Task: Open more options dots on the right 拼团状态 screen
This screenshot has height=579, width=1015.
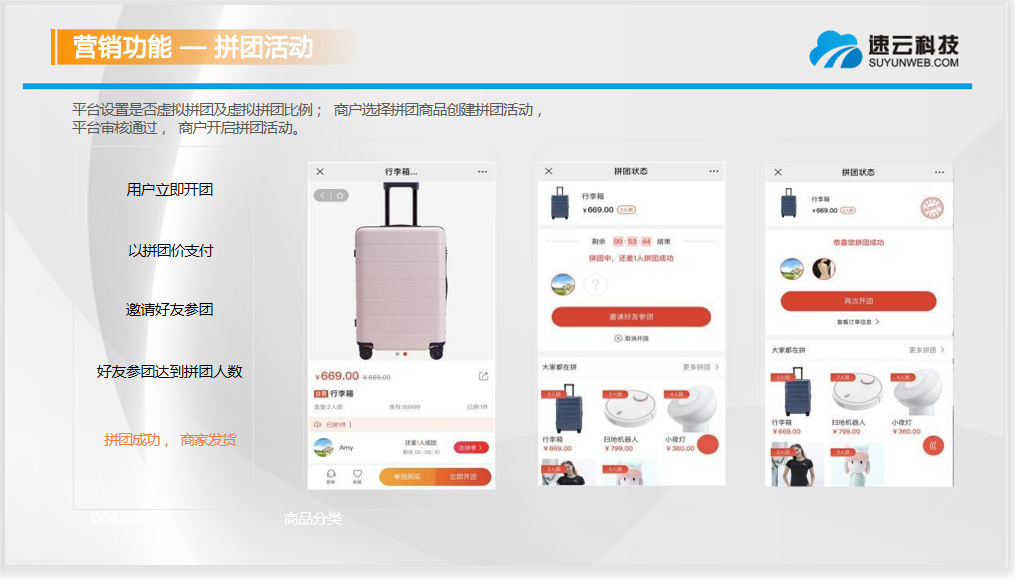Action: [939, 172]
